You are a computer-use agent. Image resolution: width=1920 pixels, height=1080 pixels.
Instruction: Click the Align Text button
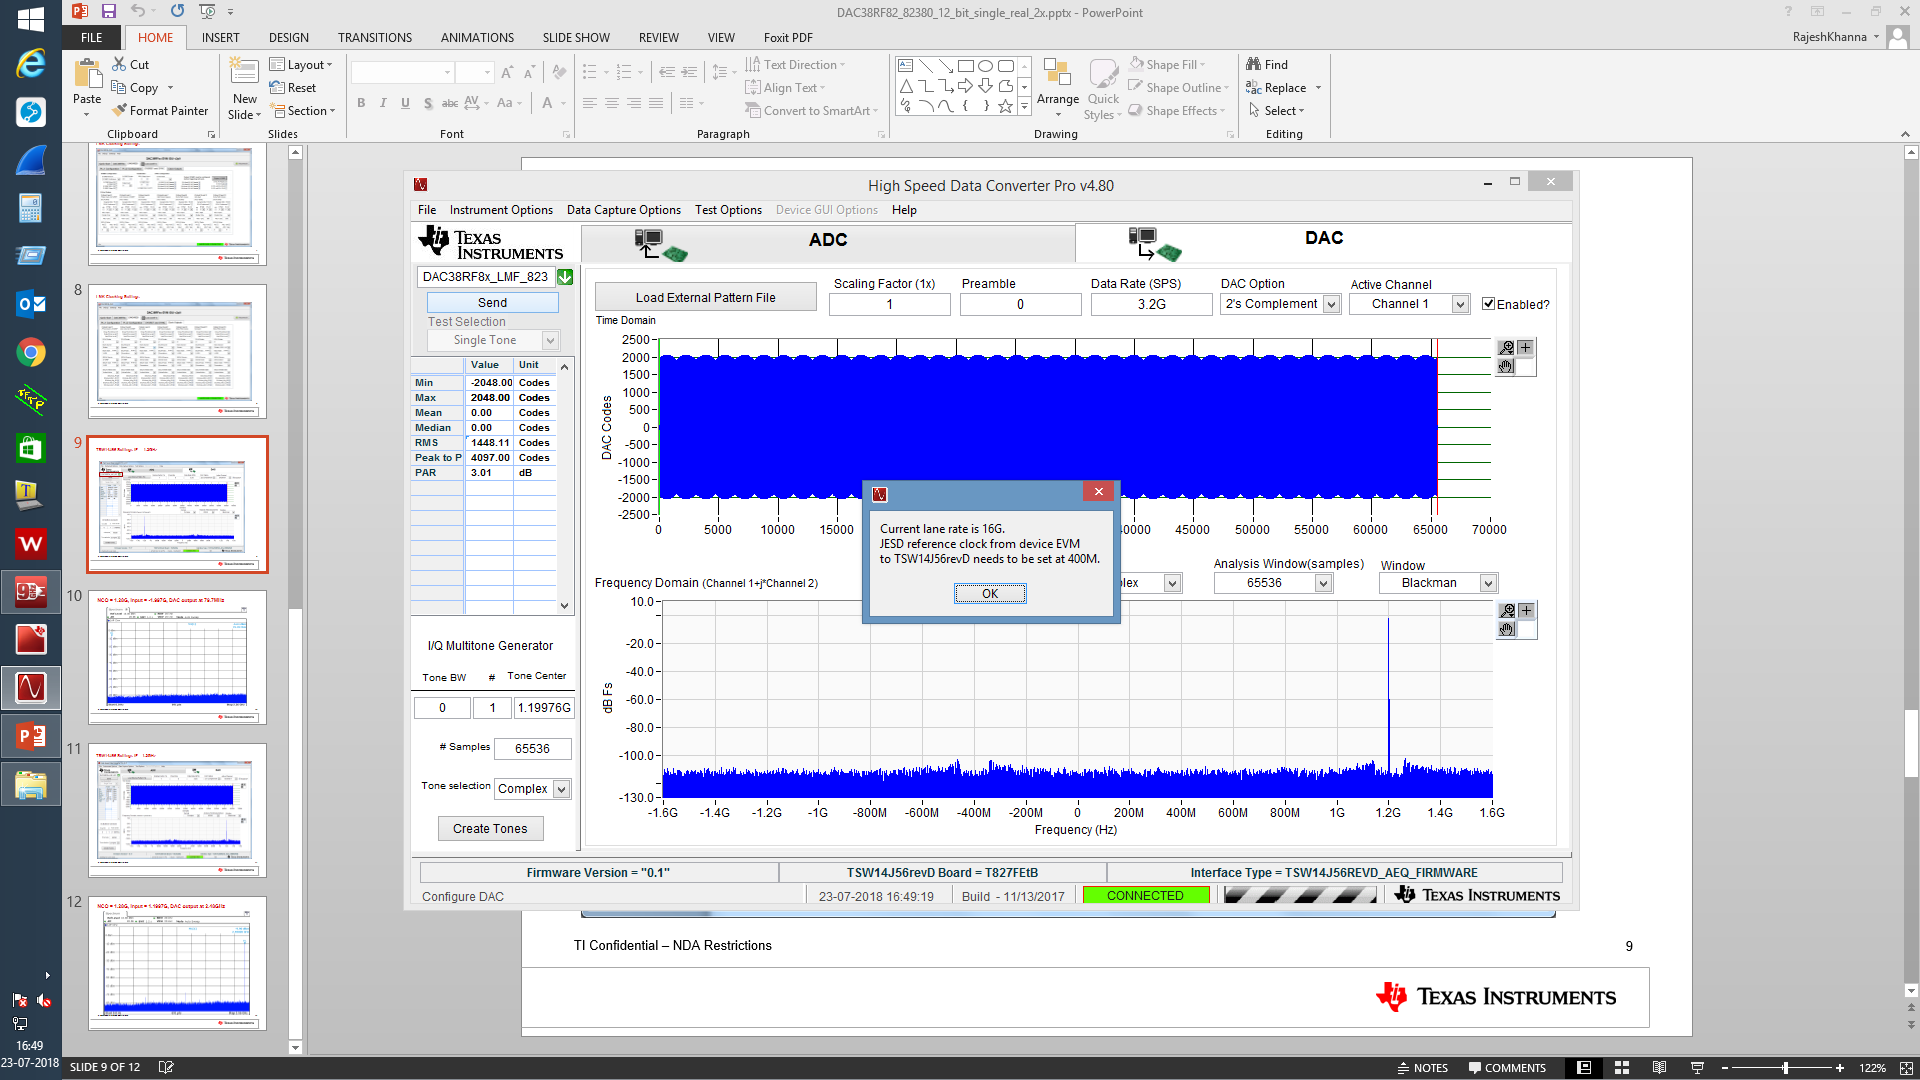pyautogui.click(x=786, y=87)
